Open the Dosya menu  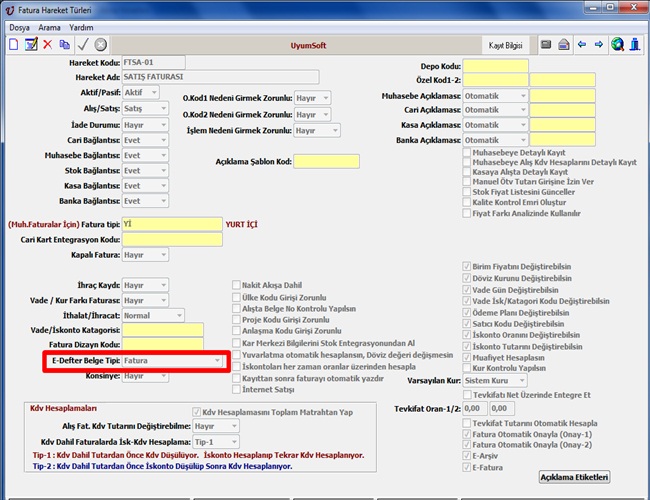pyautogui.click(x=19, y=28)
